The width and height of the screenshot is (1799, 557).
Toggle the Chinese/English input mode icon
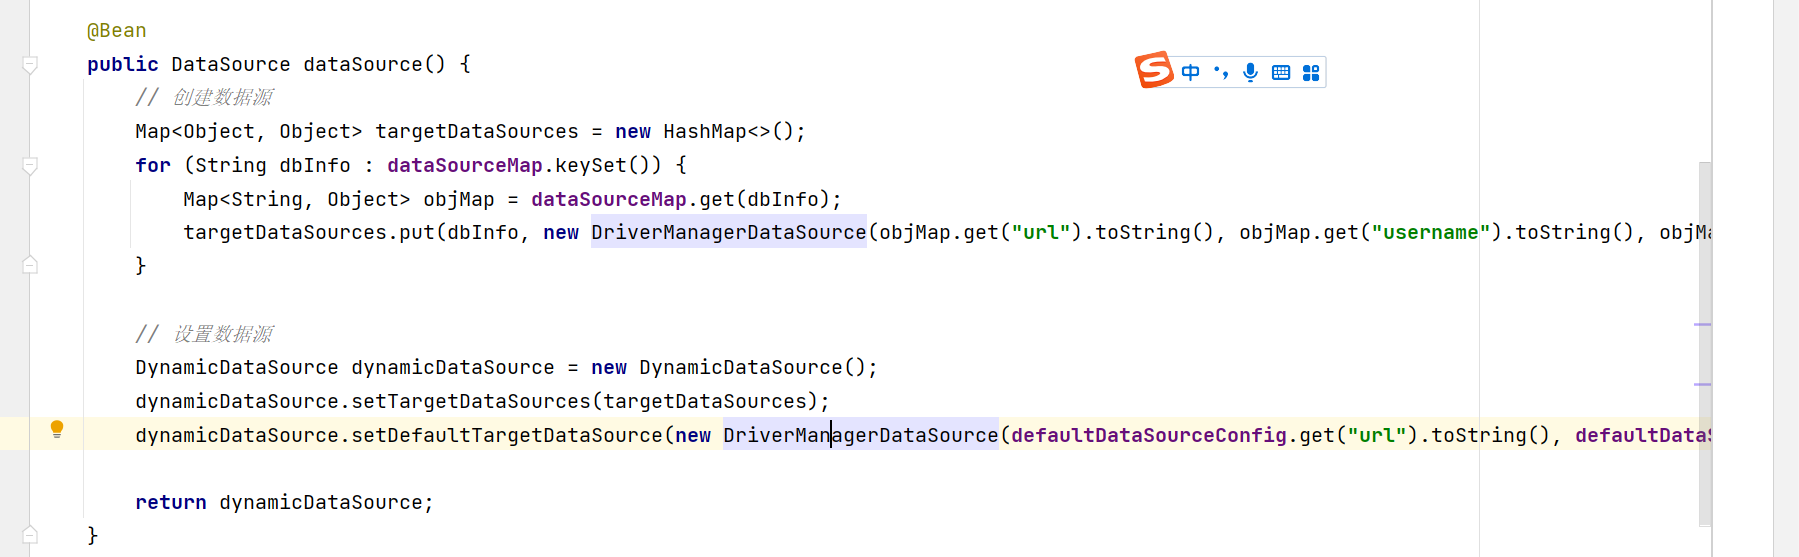point(1190,72)
